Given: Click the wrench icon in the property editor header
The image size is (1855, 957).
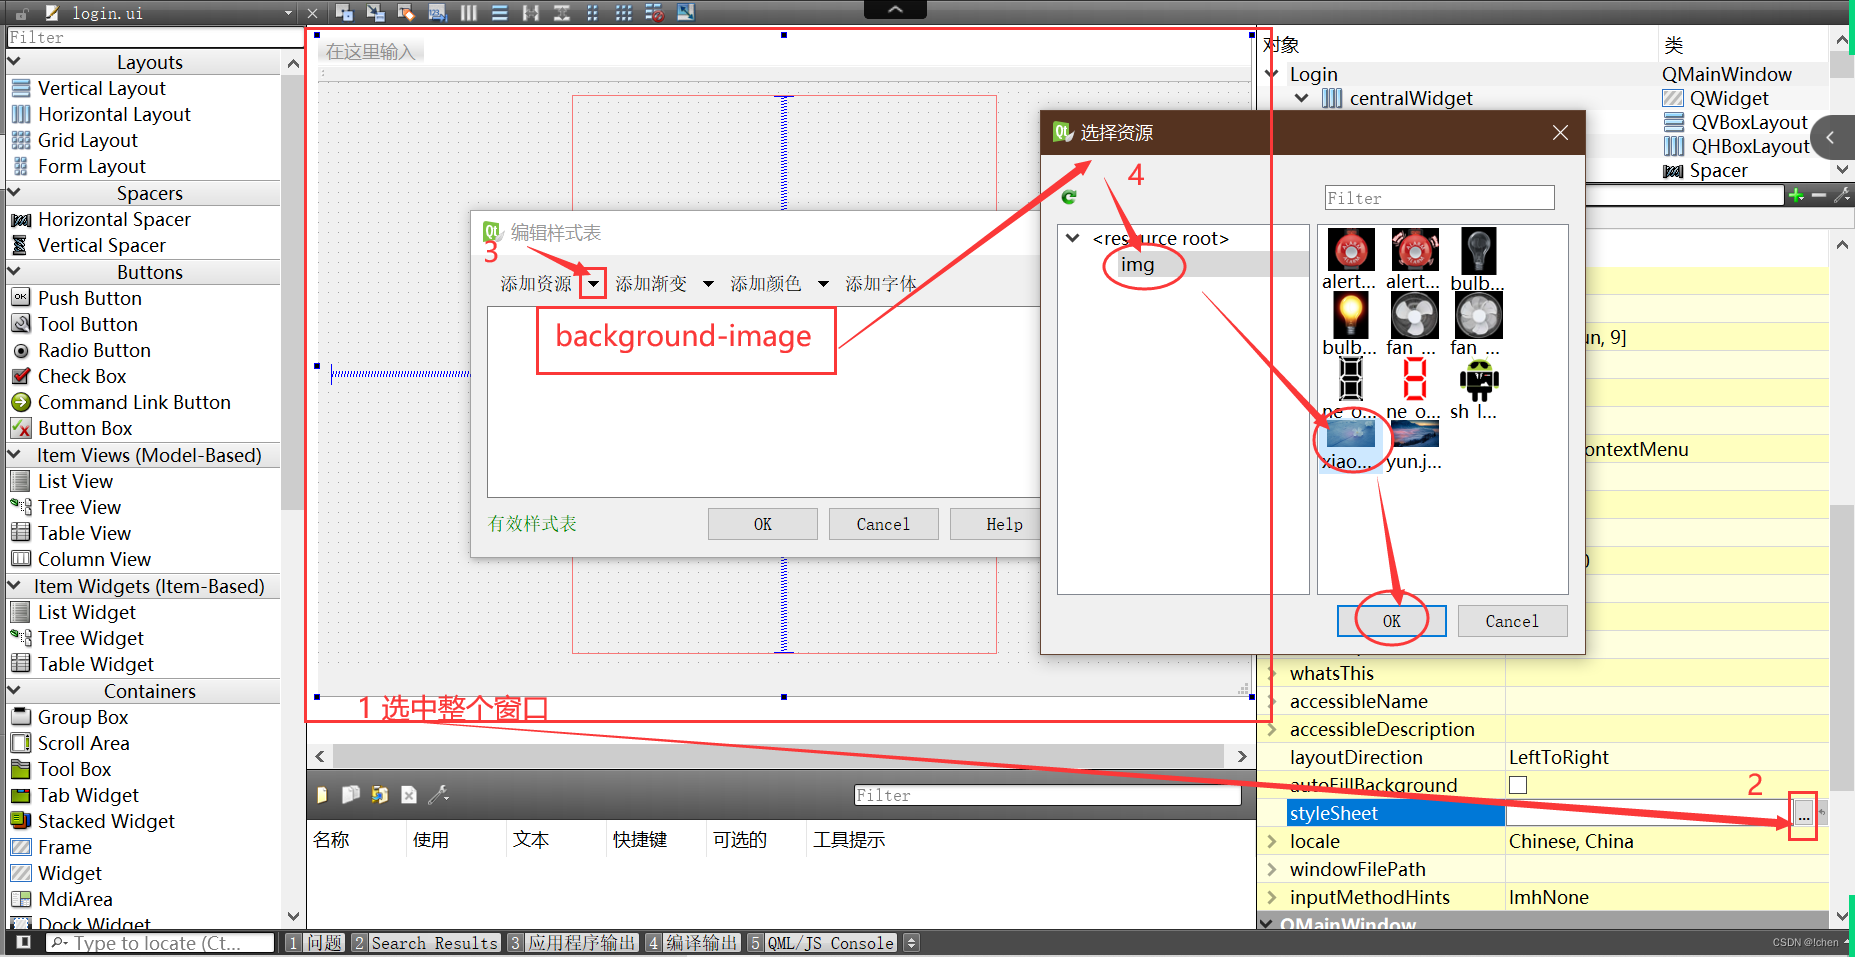Looking at the screenshot, I should click(x=1841, y=195).
